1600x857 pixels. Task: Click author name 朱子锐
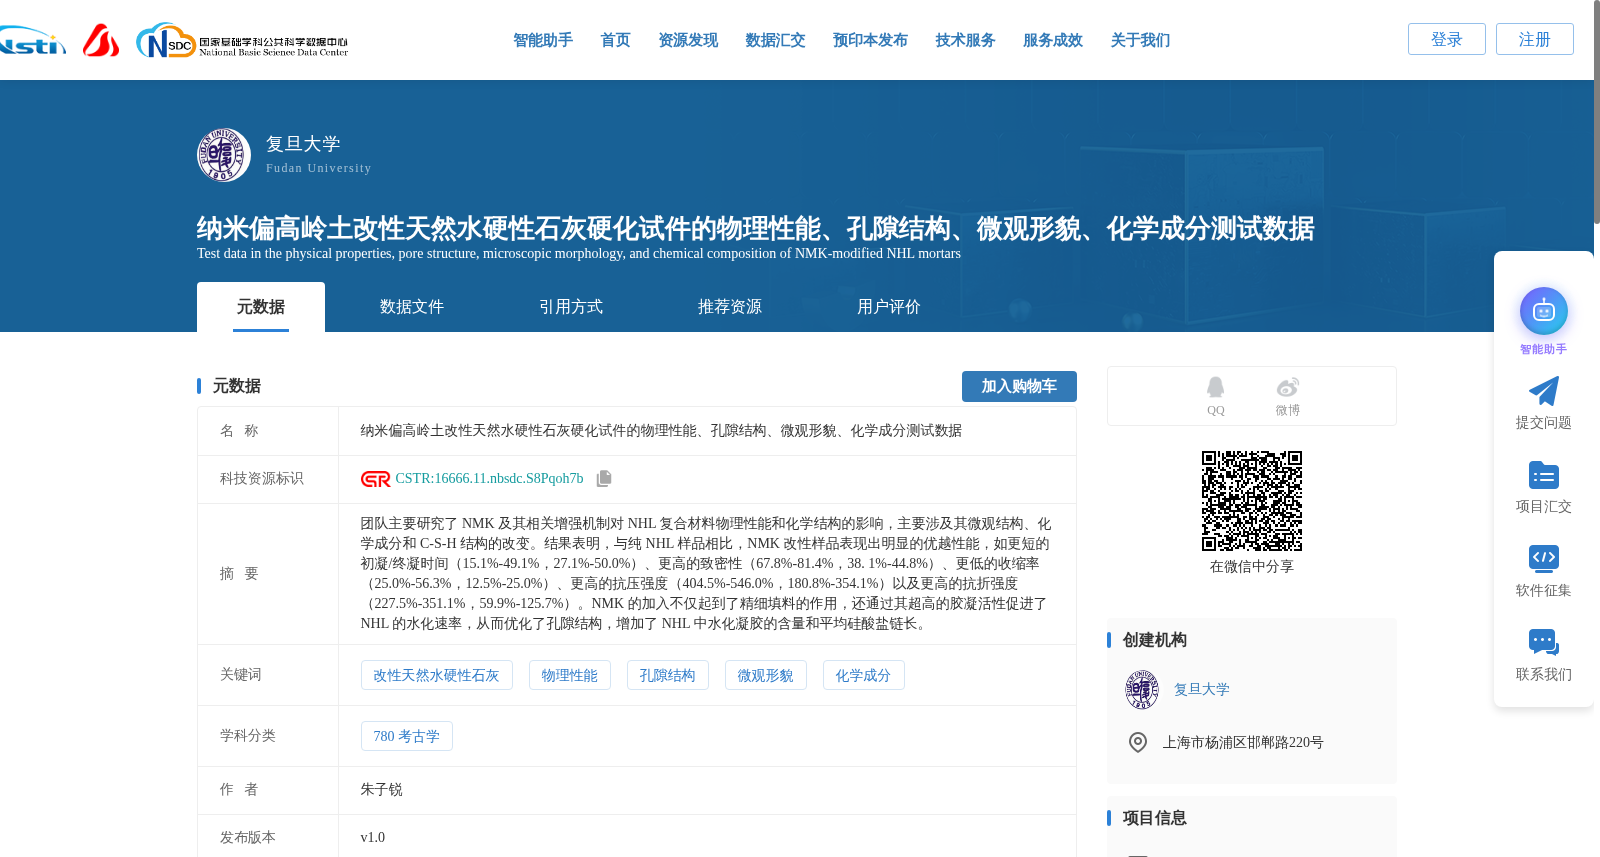tap(381, 790)
